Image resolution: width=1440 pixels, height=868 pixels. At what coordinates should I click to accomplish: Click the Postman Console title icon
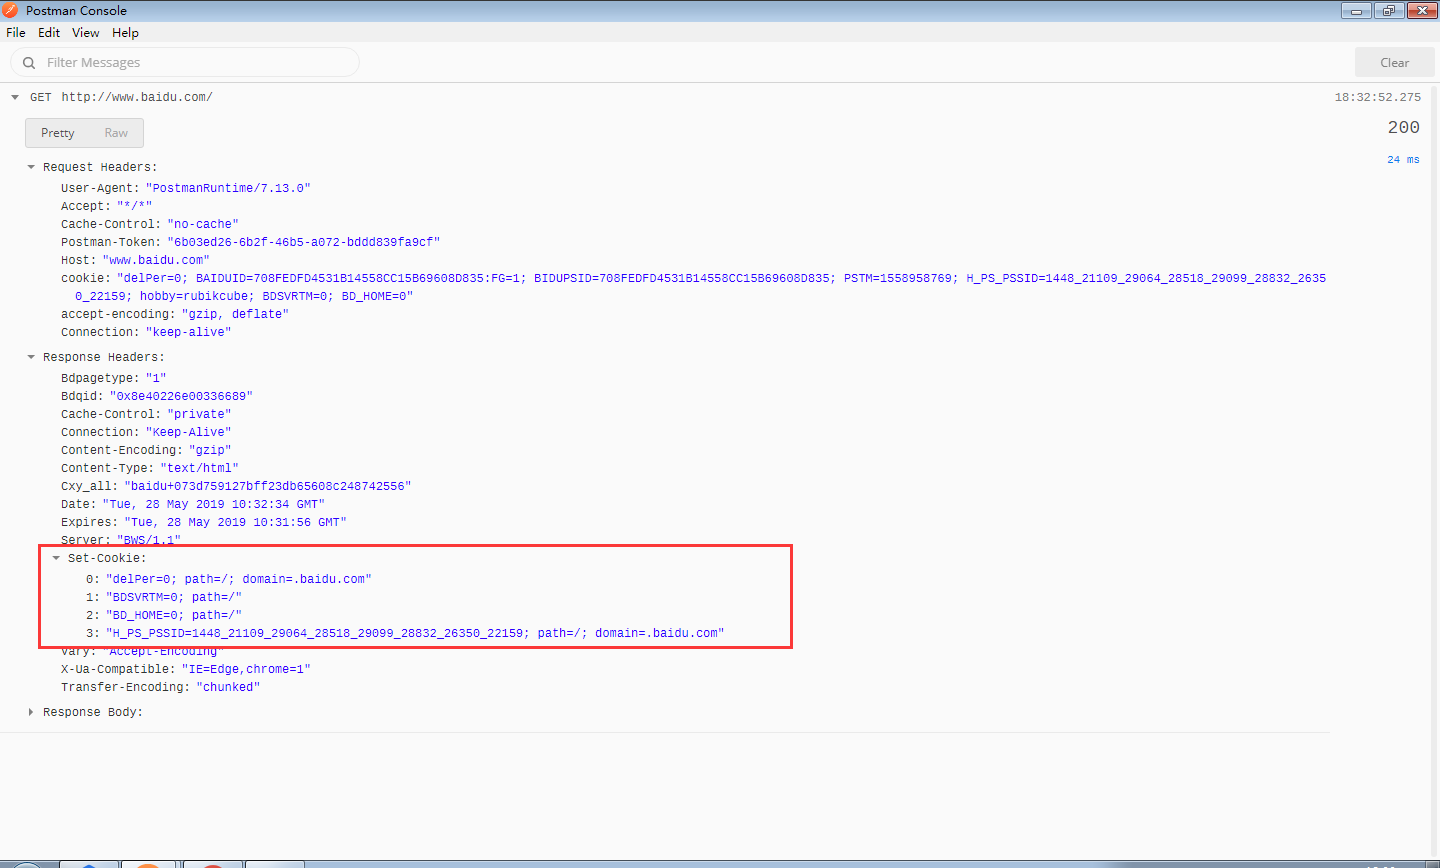10,10
